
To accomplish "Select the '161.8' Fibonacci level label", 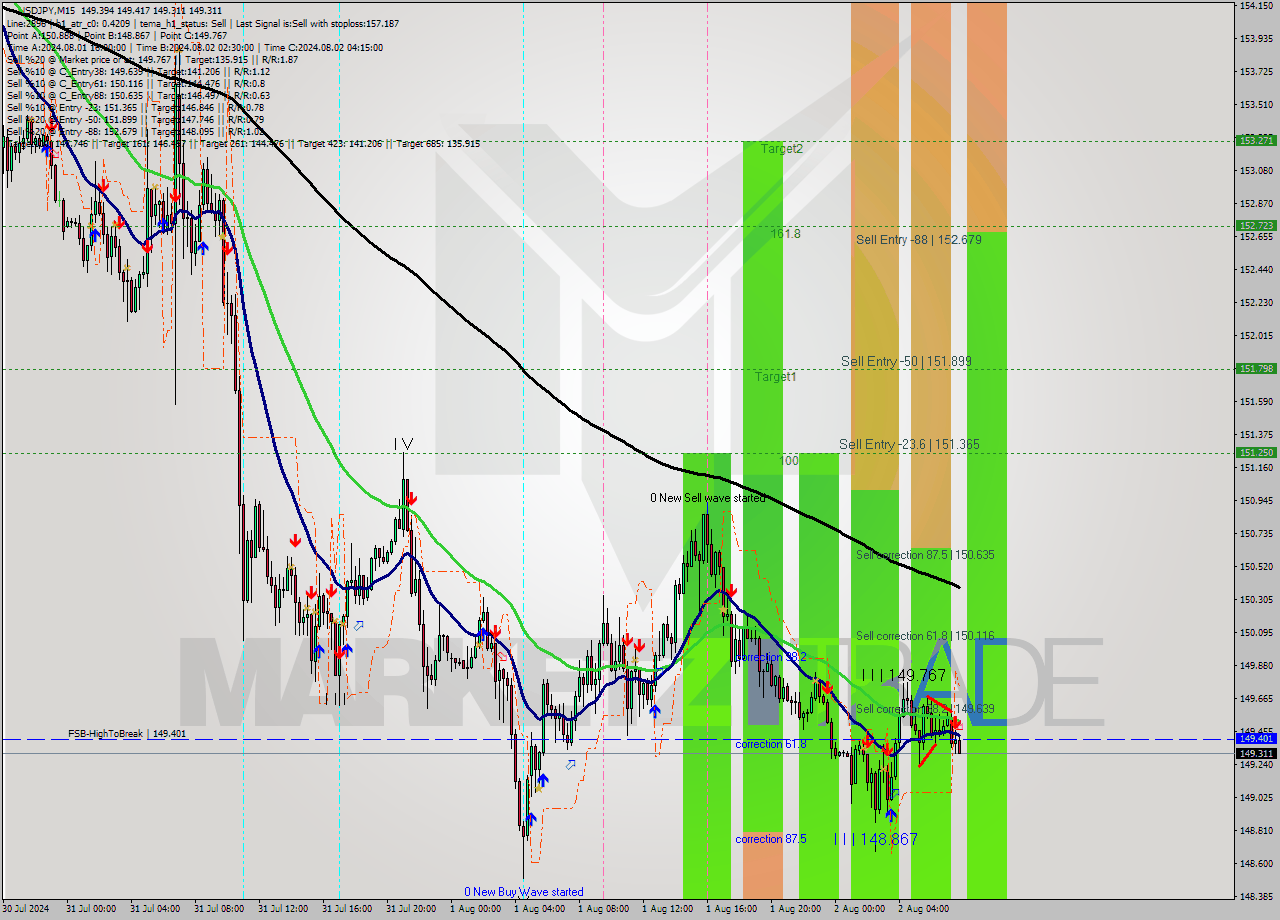I will 786,233.
